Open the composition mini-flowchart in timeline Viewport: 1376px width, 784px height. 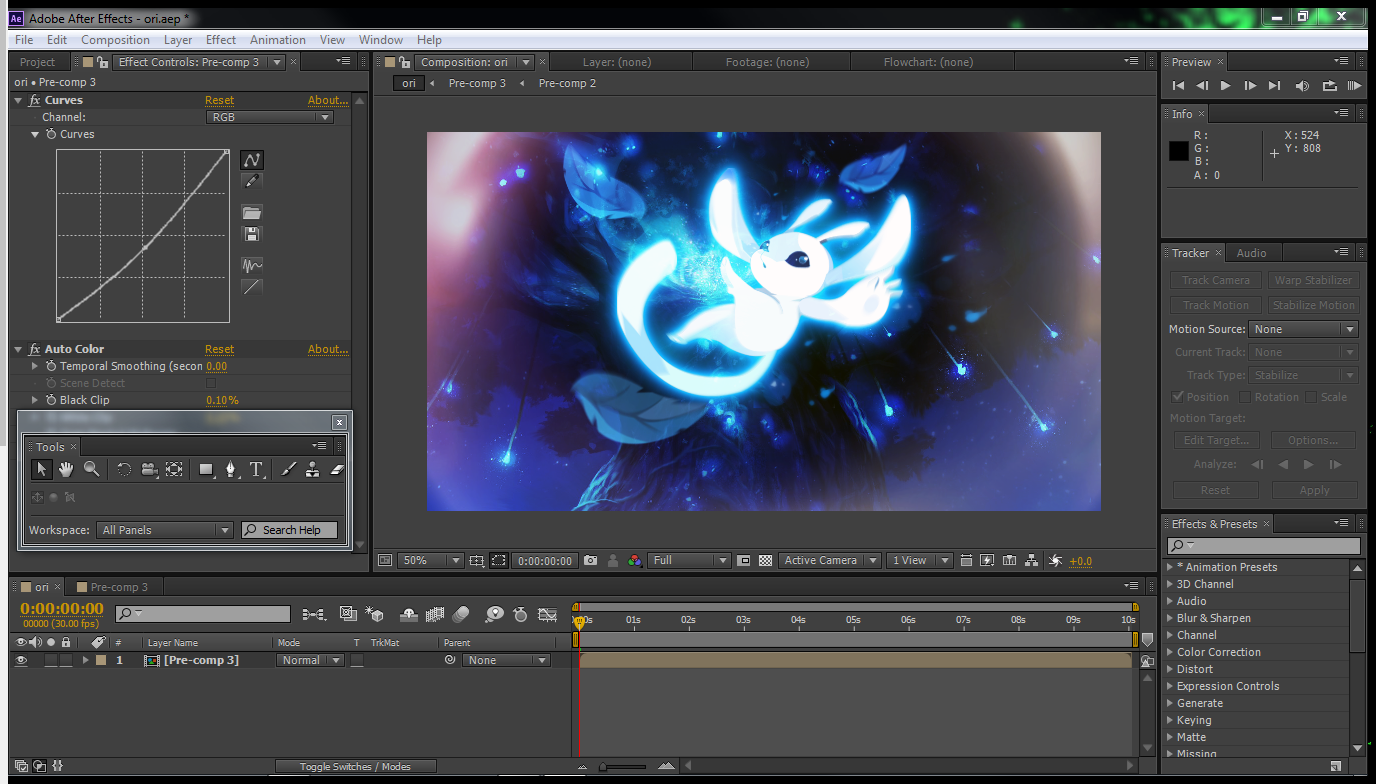(313, 614)
